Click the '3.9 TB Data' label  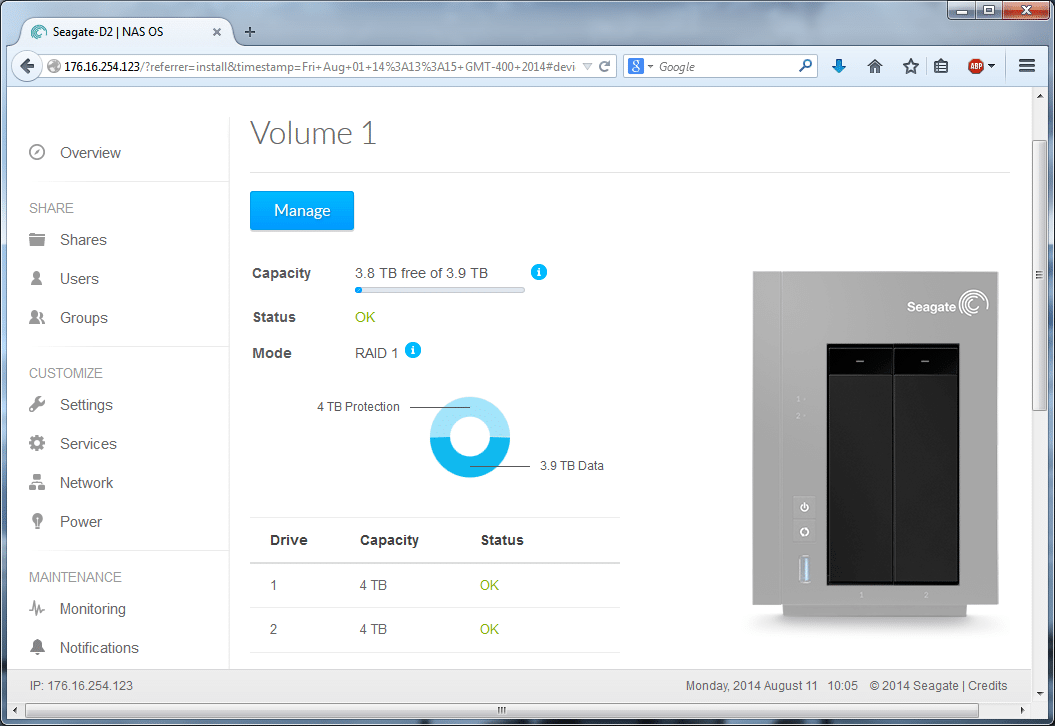coord(571,466)
